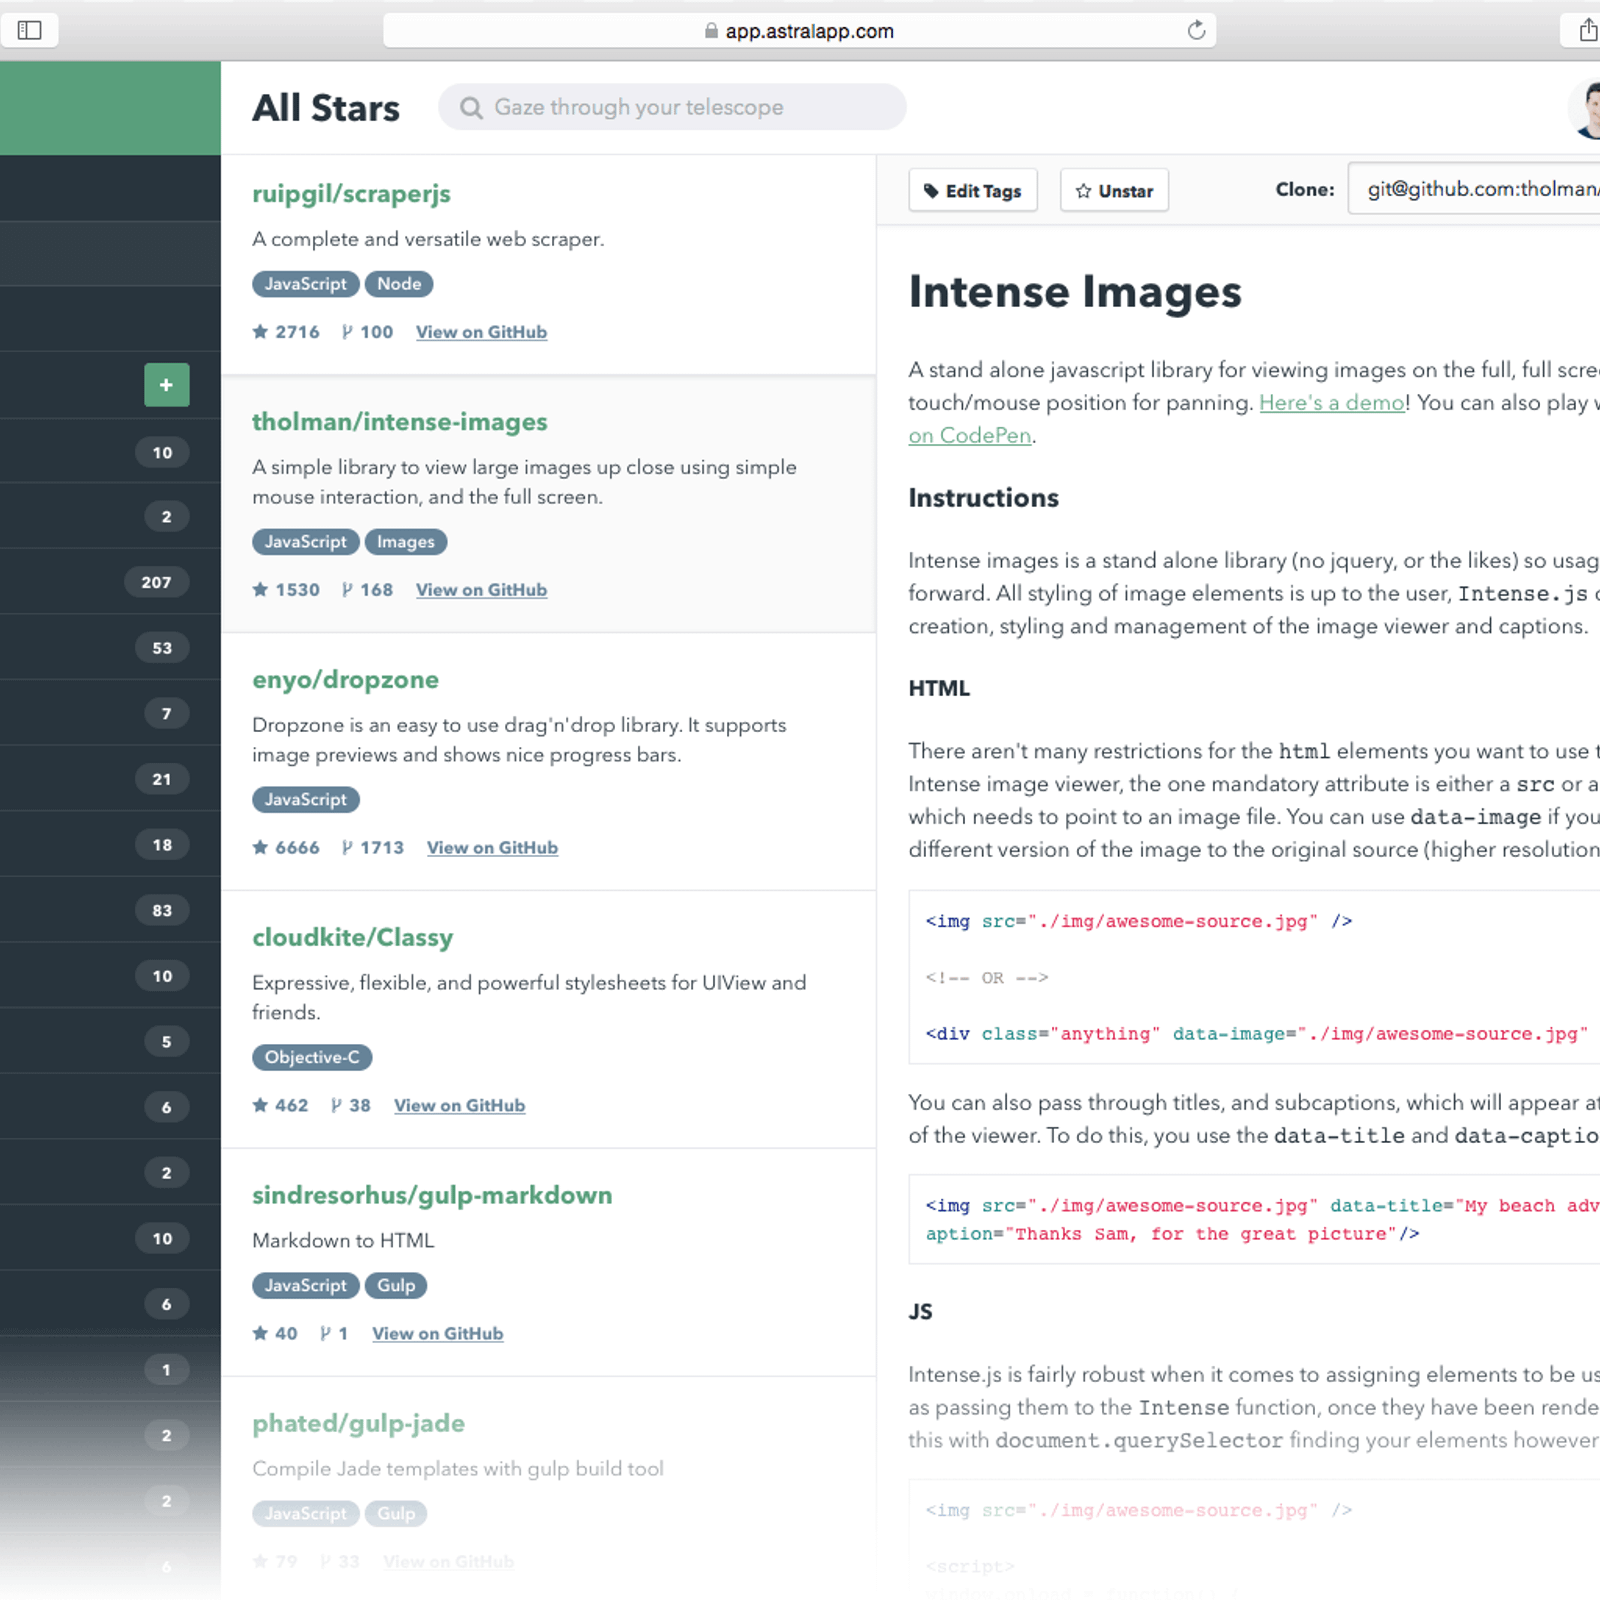1600x1600 pixels.
Task: Open the ruipgil/scraperjs repository title
Action: [351, 194]
